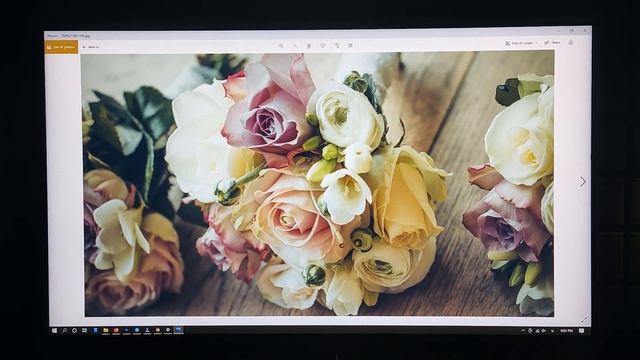Click the 'Add to' button
The height and width of the screenshot is (360, 640).
pyautogui.click(x=91, y=47)
